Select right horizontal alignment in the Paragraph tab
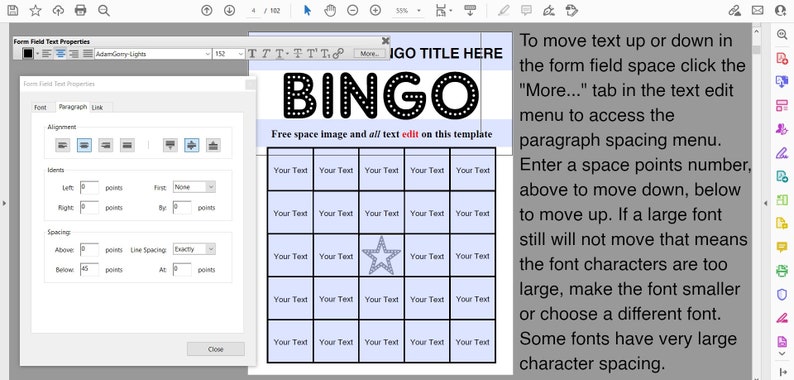 [x=106, y=145]
